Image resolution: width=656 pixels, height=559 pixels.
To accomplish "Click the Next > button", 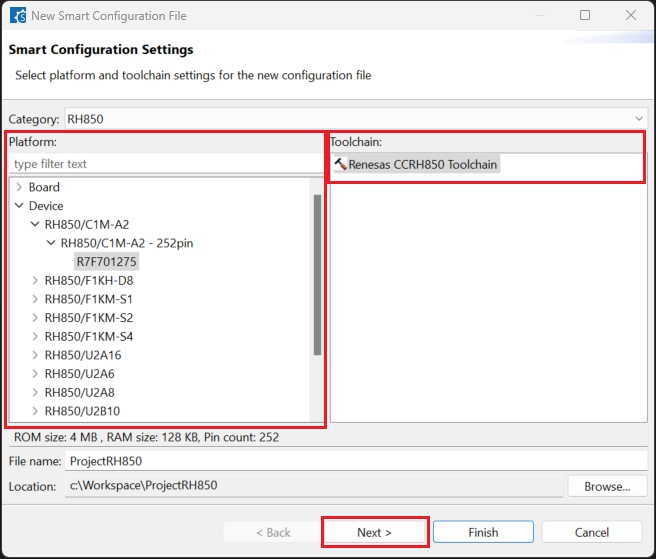I will tap(374, 532).
